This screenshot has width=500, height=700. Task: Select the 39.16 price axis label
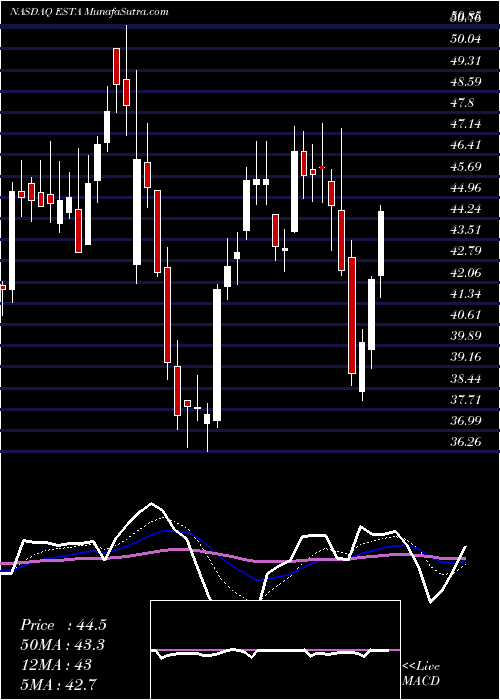tap(466, 357)
